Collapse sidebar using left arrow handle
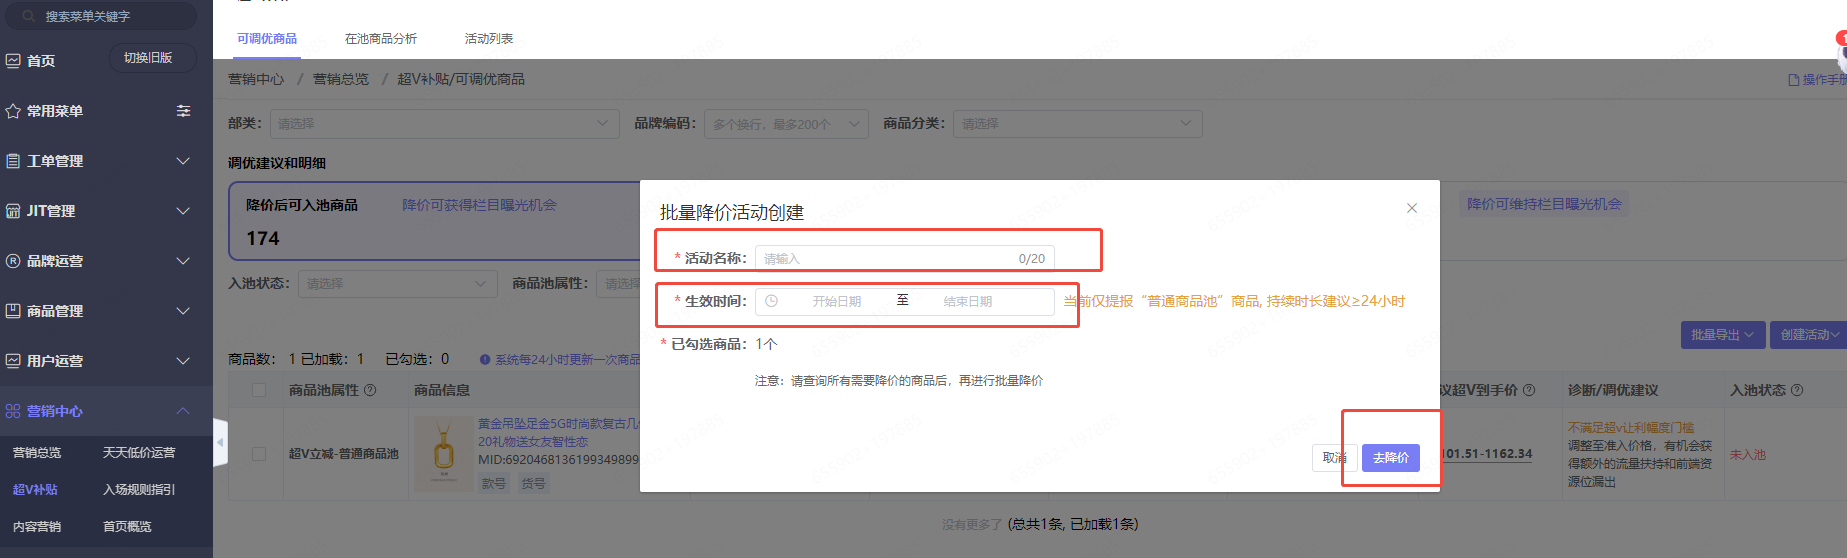The width and height of the screenshot is (1847, 558). [220, 442]
